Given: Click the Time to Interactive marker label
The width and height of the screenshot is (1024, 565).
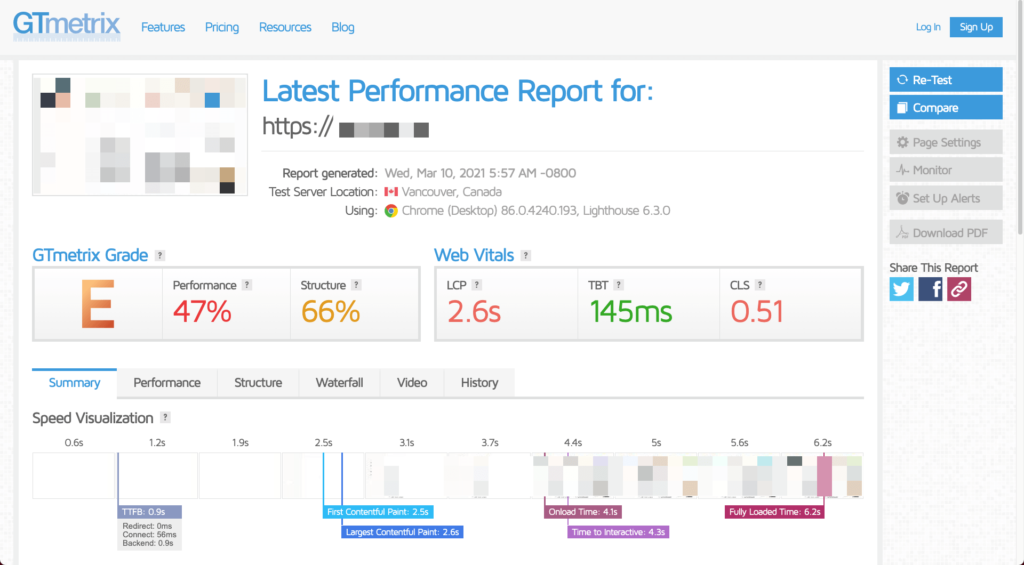Looking at the screenshot, I should pyautogui.click(x=618, y=532).
